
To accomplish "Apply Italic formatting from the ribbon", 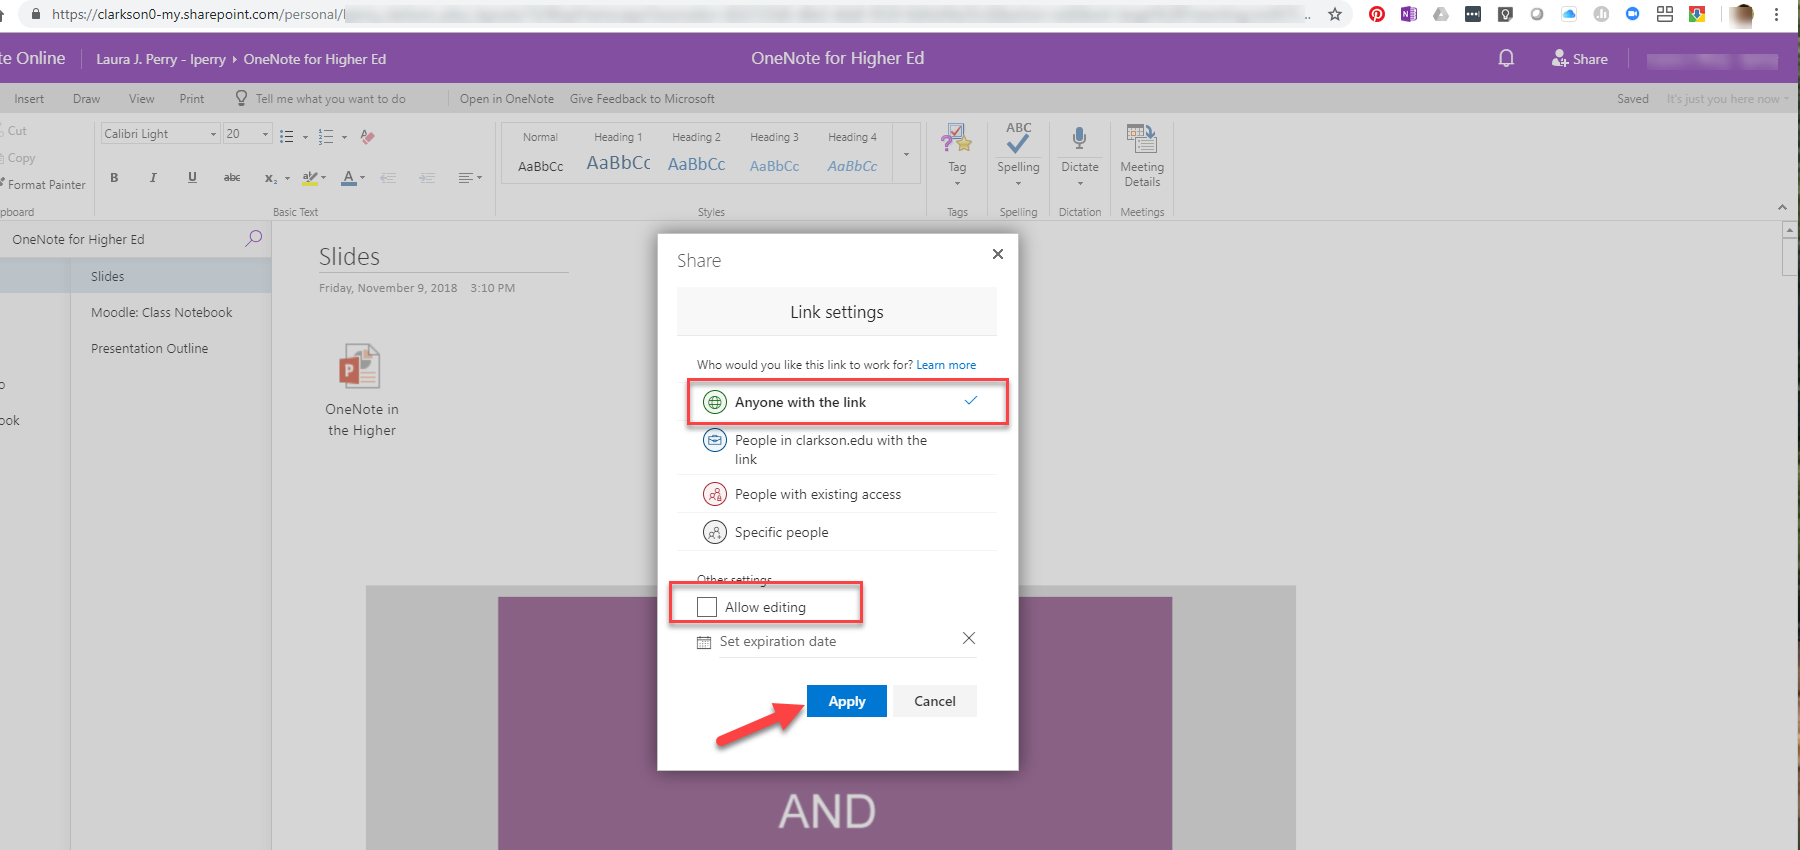I will click(x=153, y=178).
